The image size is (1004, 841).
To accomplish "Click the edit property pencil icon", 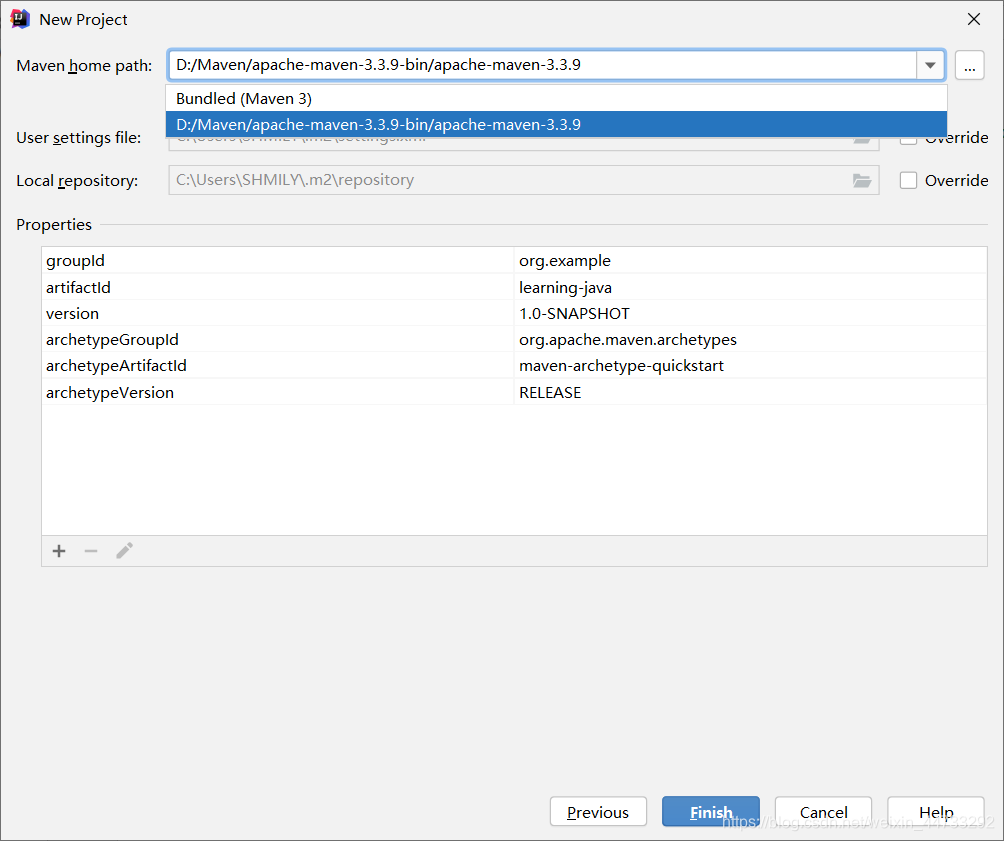I will coord(124,551).
